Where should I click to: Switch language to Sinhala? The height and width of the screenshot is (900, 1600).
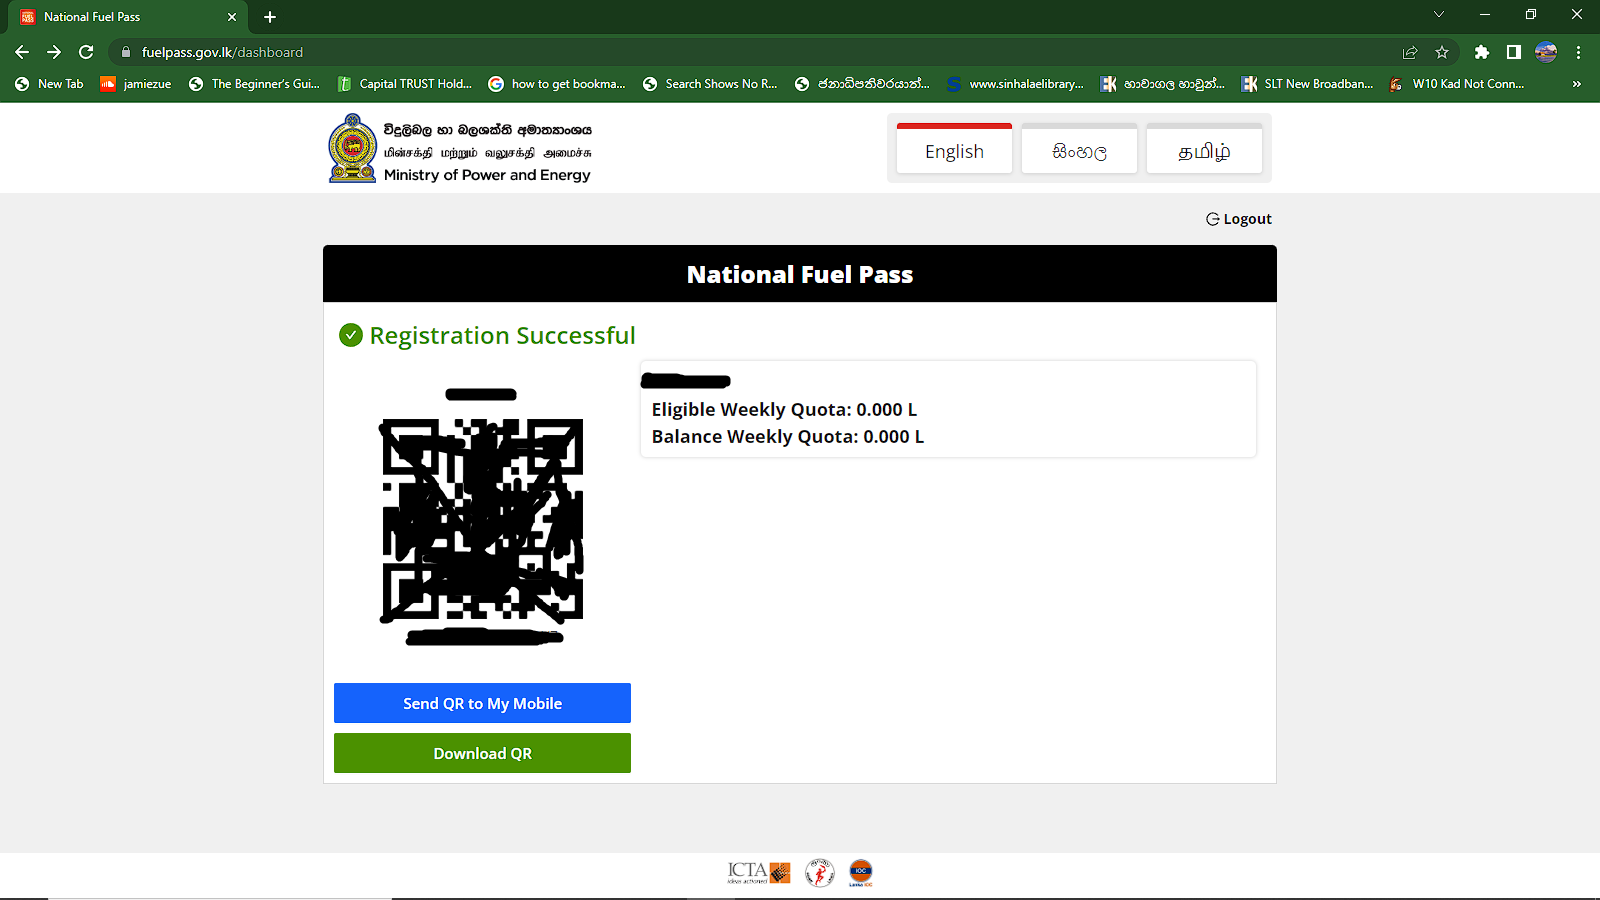point(1079,149)
